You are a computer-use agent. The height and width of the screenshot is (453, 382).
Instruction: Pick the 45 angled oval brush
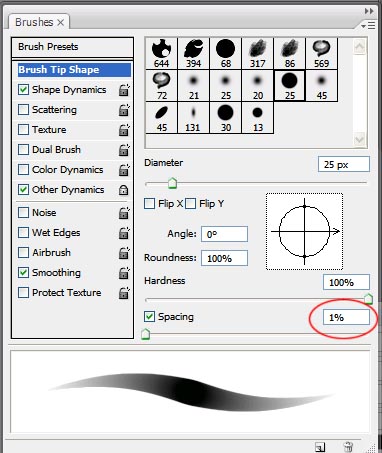(x=162, y=118)
